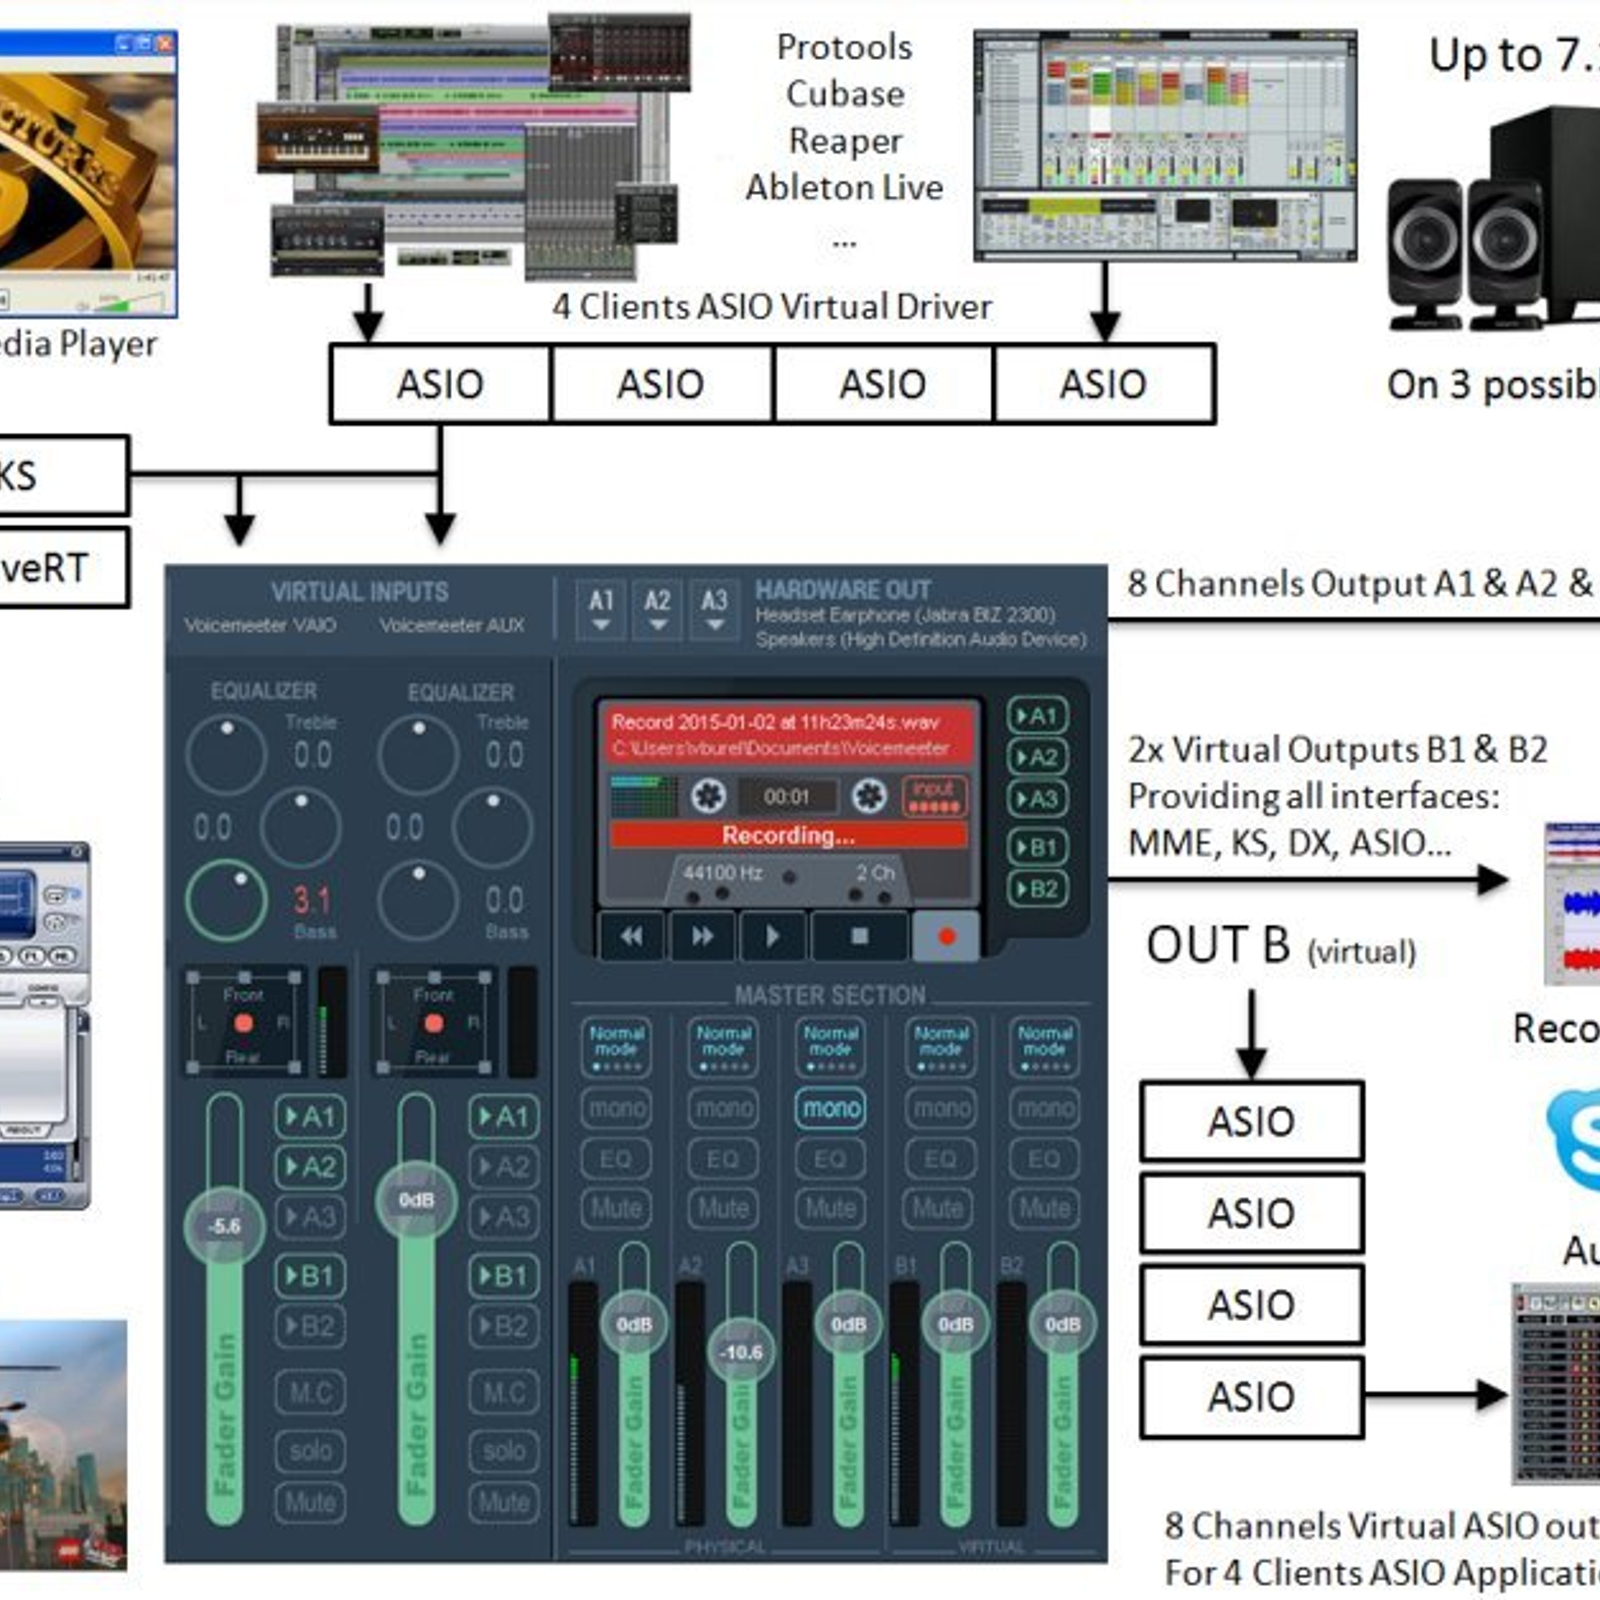Screen dimensions: 1600x1600
Task: Enable EQ on A2 master bus
Action: click(723, 1159)
